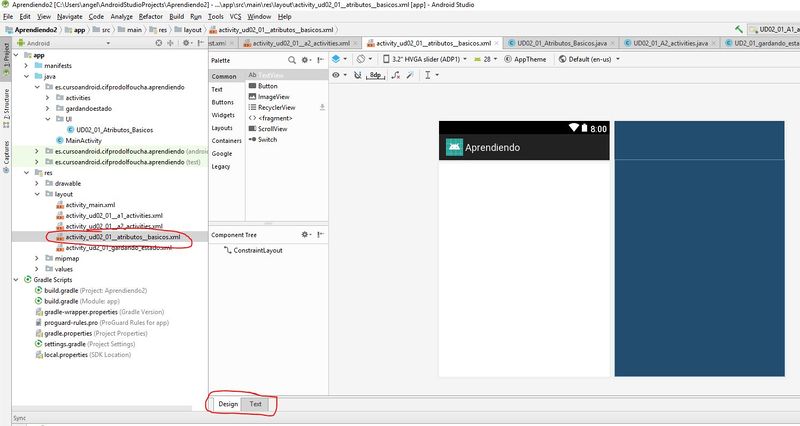Select MainActivity in the project tree

(x=79, y=141)
